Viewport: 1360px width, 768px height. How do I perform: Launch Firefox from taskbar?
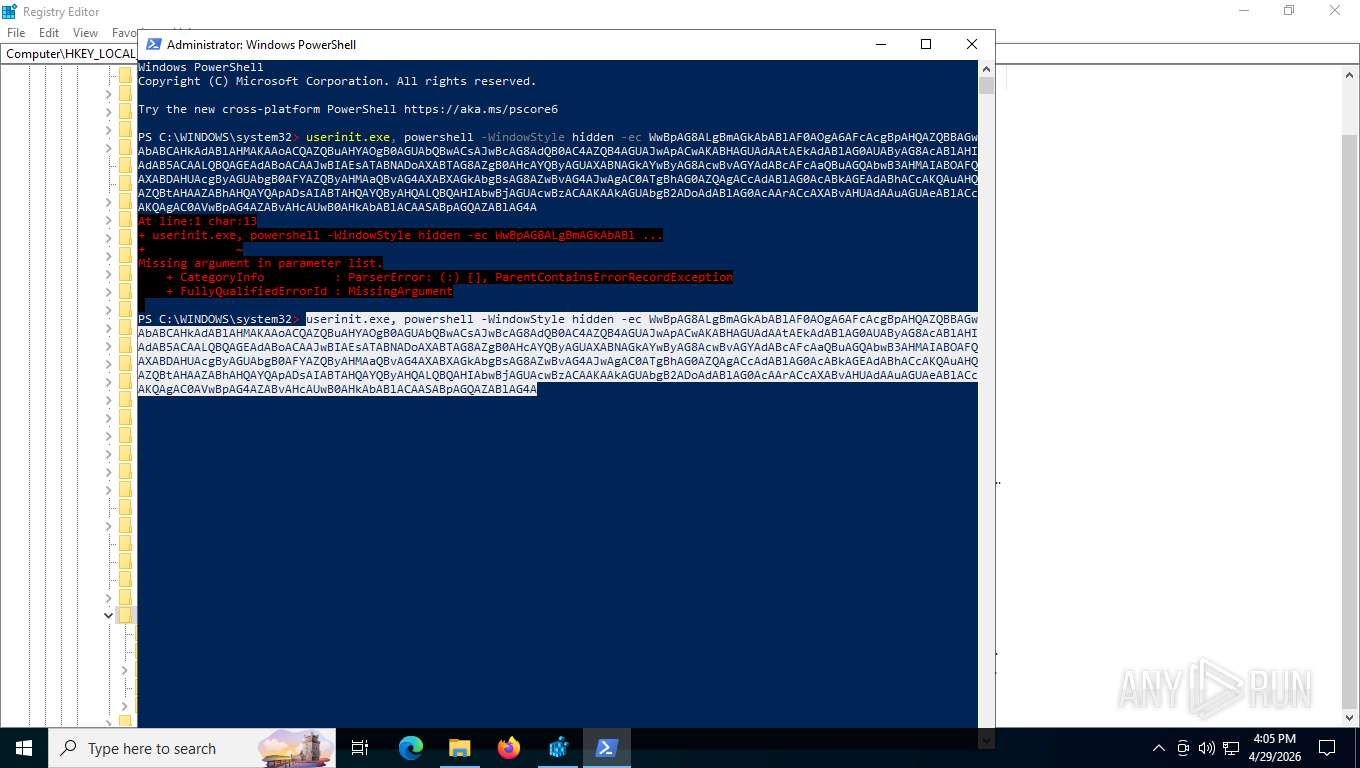pos(509,748)
